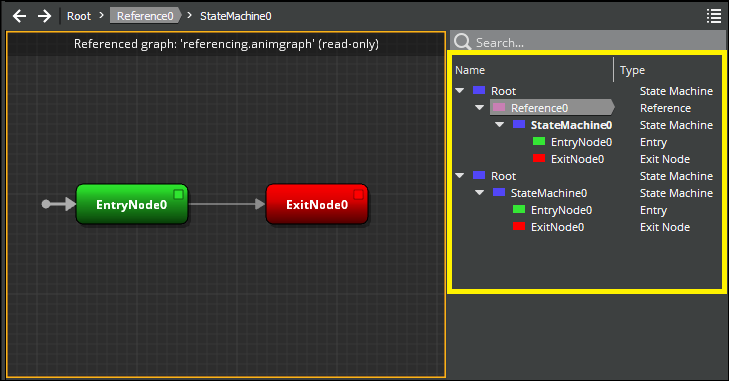Click the small square on the ExitNode0 graph node
The width and height of the screenshot is (729, 381).
pos(358,194)
